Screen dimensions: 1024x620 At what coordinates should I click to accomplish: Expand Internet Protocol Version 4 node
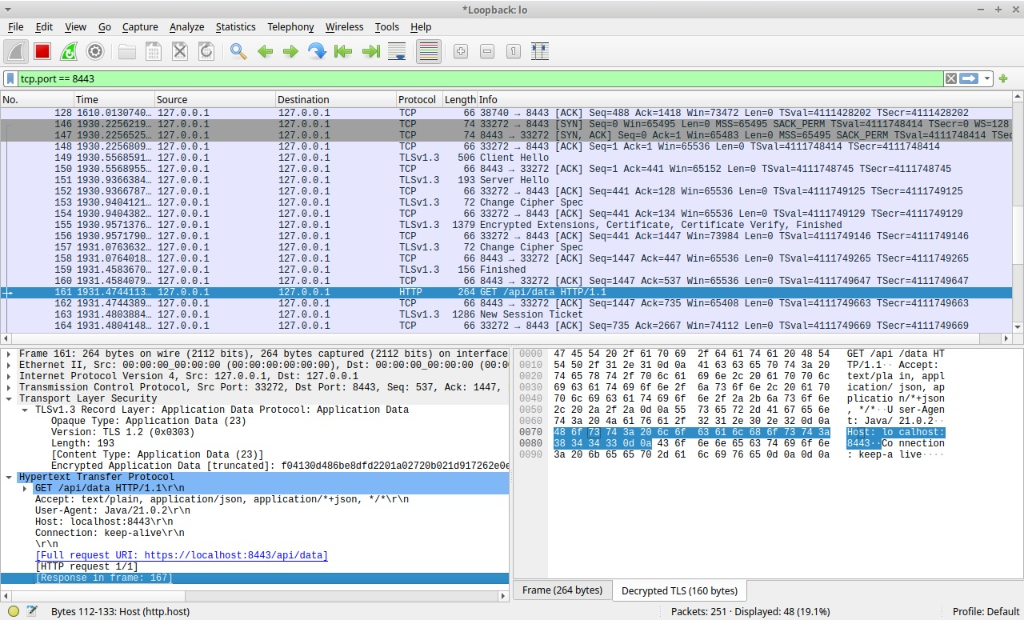click(x=8, y=376)
